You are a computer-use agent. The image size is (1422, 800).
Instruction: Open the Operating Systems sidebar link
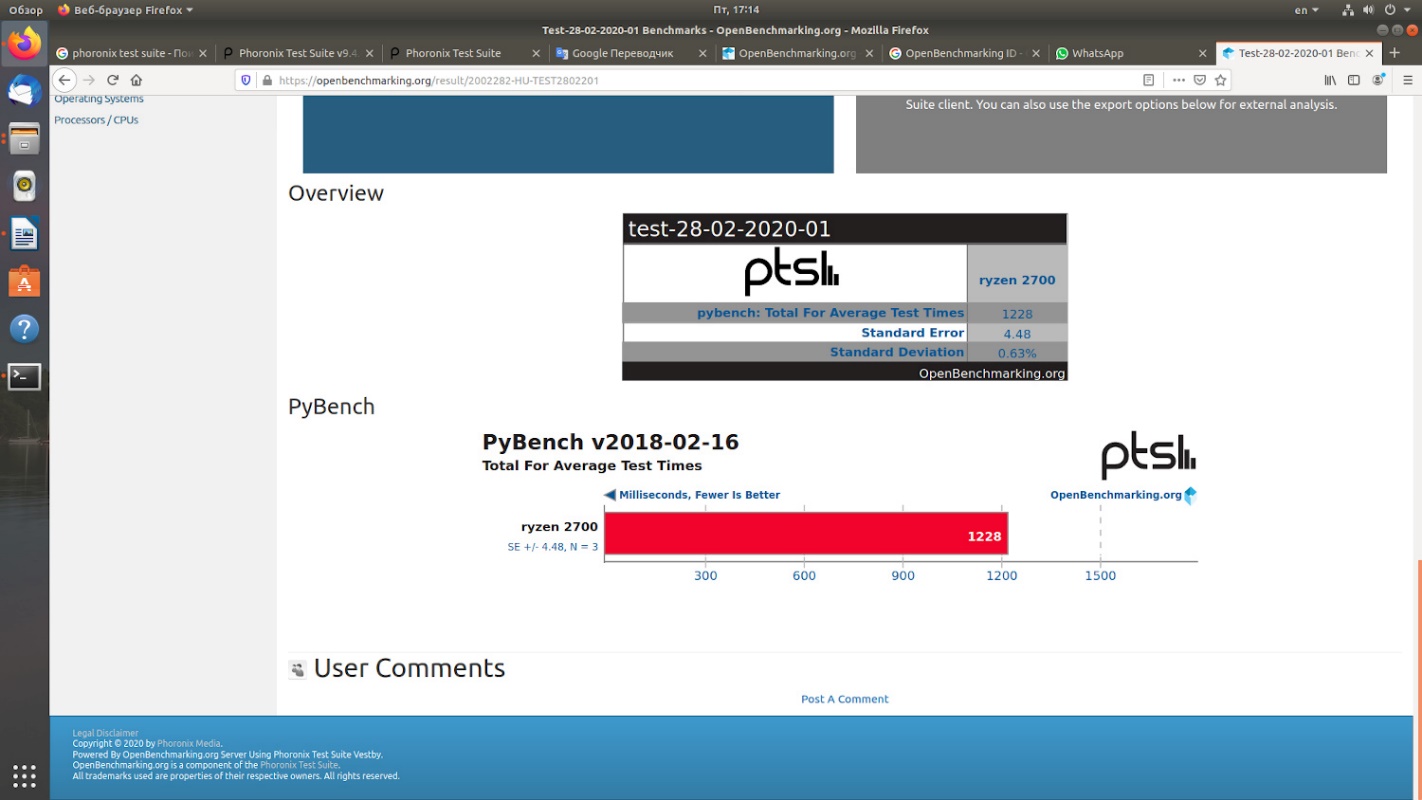click(x=98, y=98)
